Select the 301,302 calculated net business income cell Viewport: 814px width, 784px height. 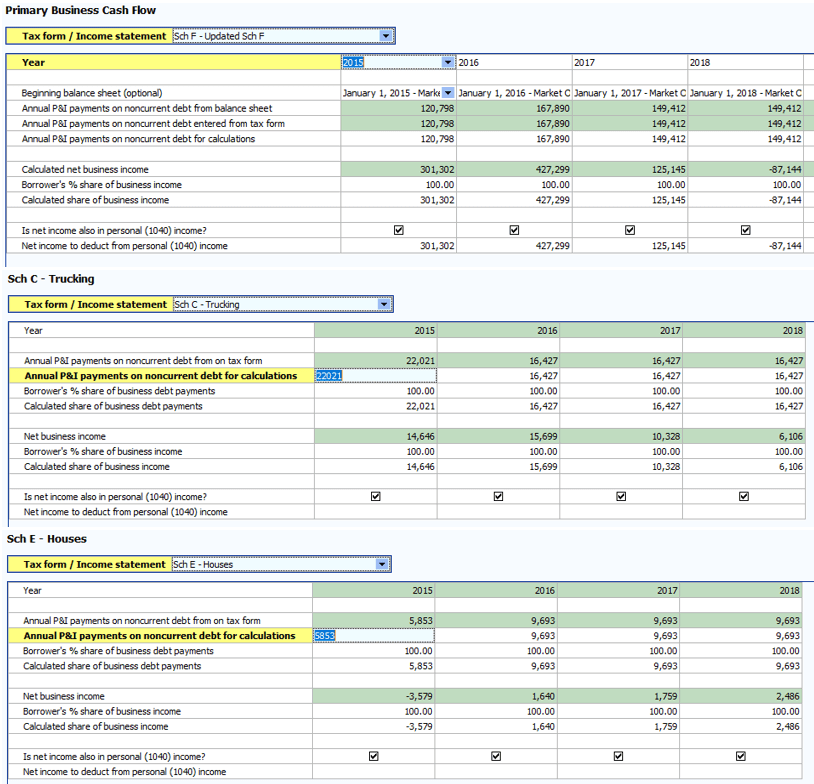pyautogui.click(x=400, y=169)
